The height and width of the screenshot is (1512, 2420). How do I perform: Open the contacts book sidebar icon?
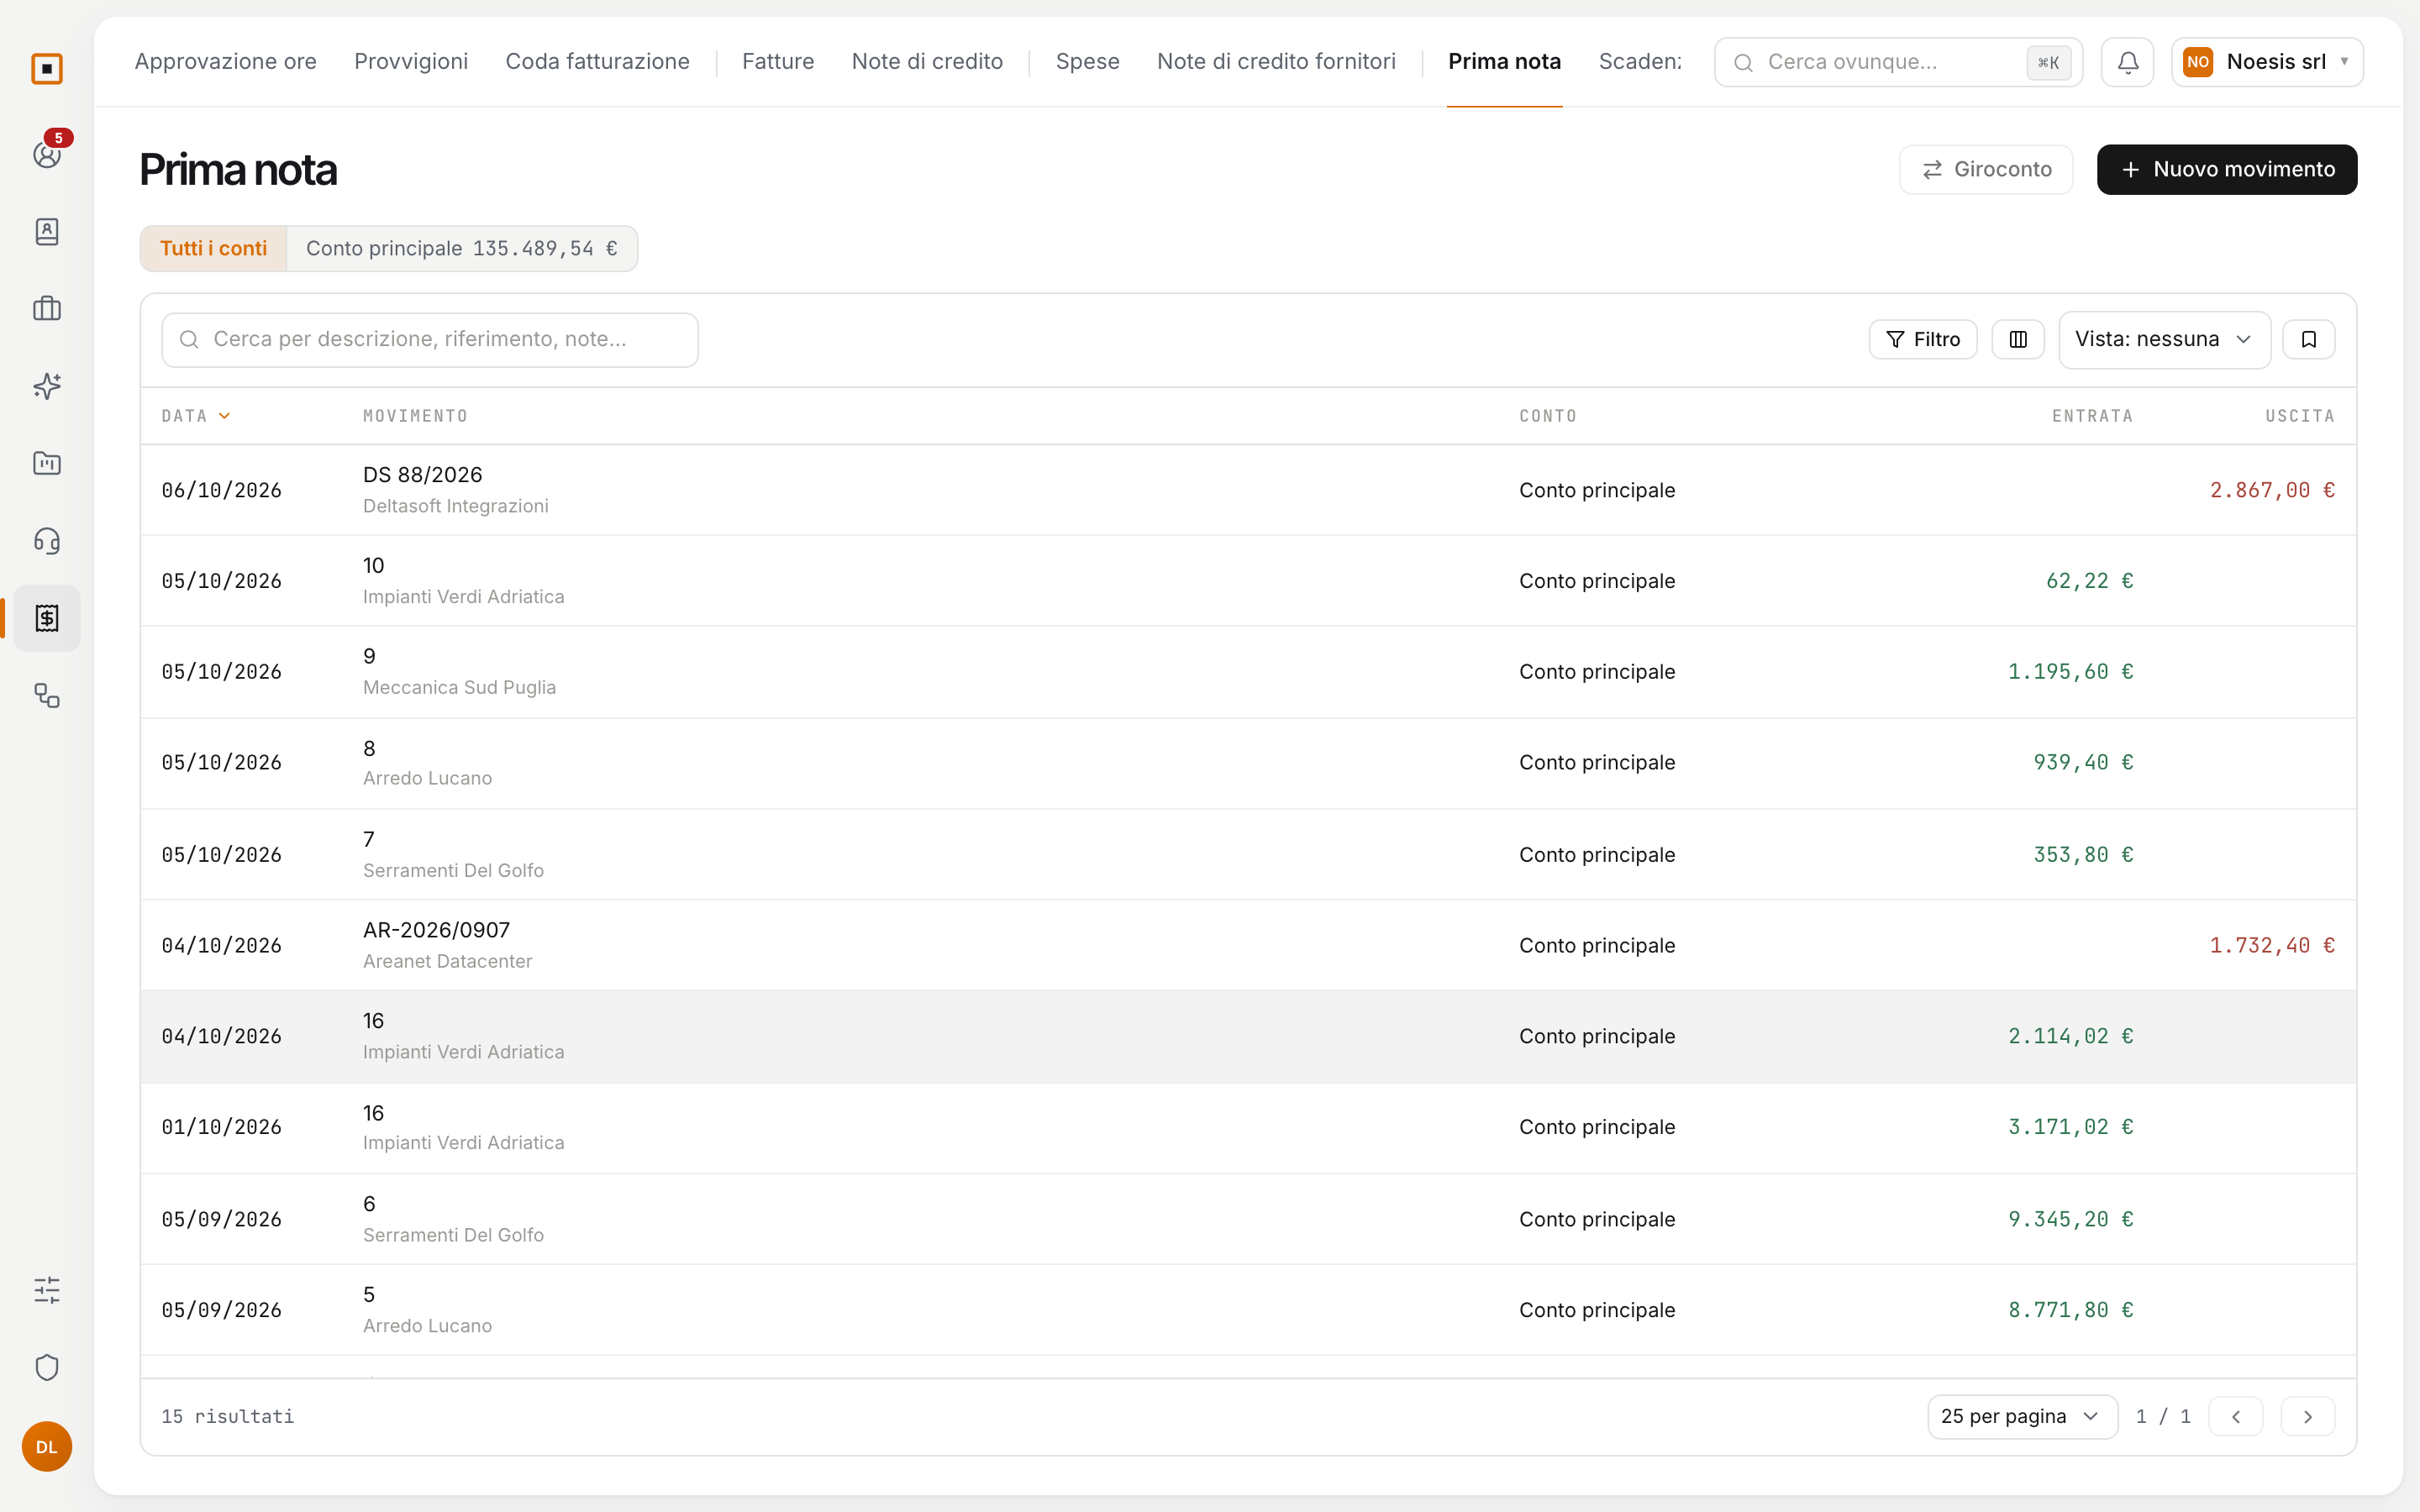(47, 232)
